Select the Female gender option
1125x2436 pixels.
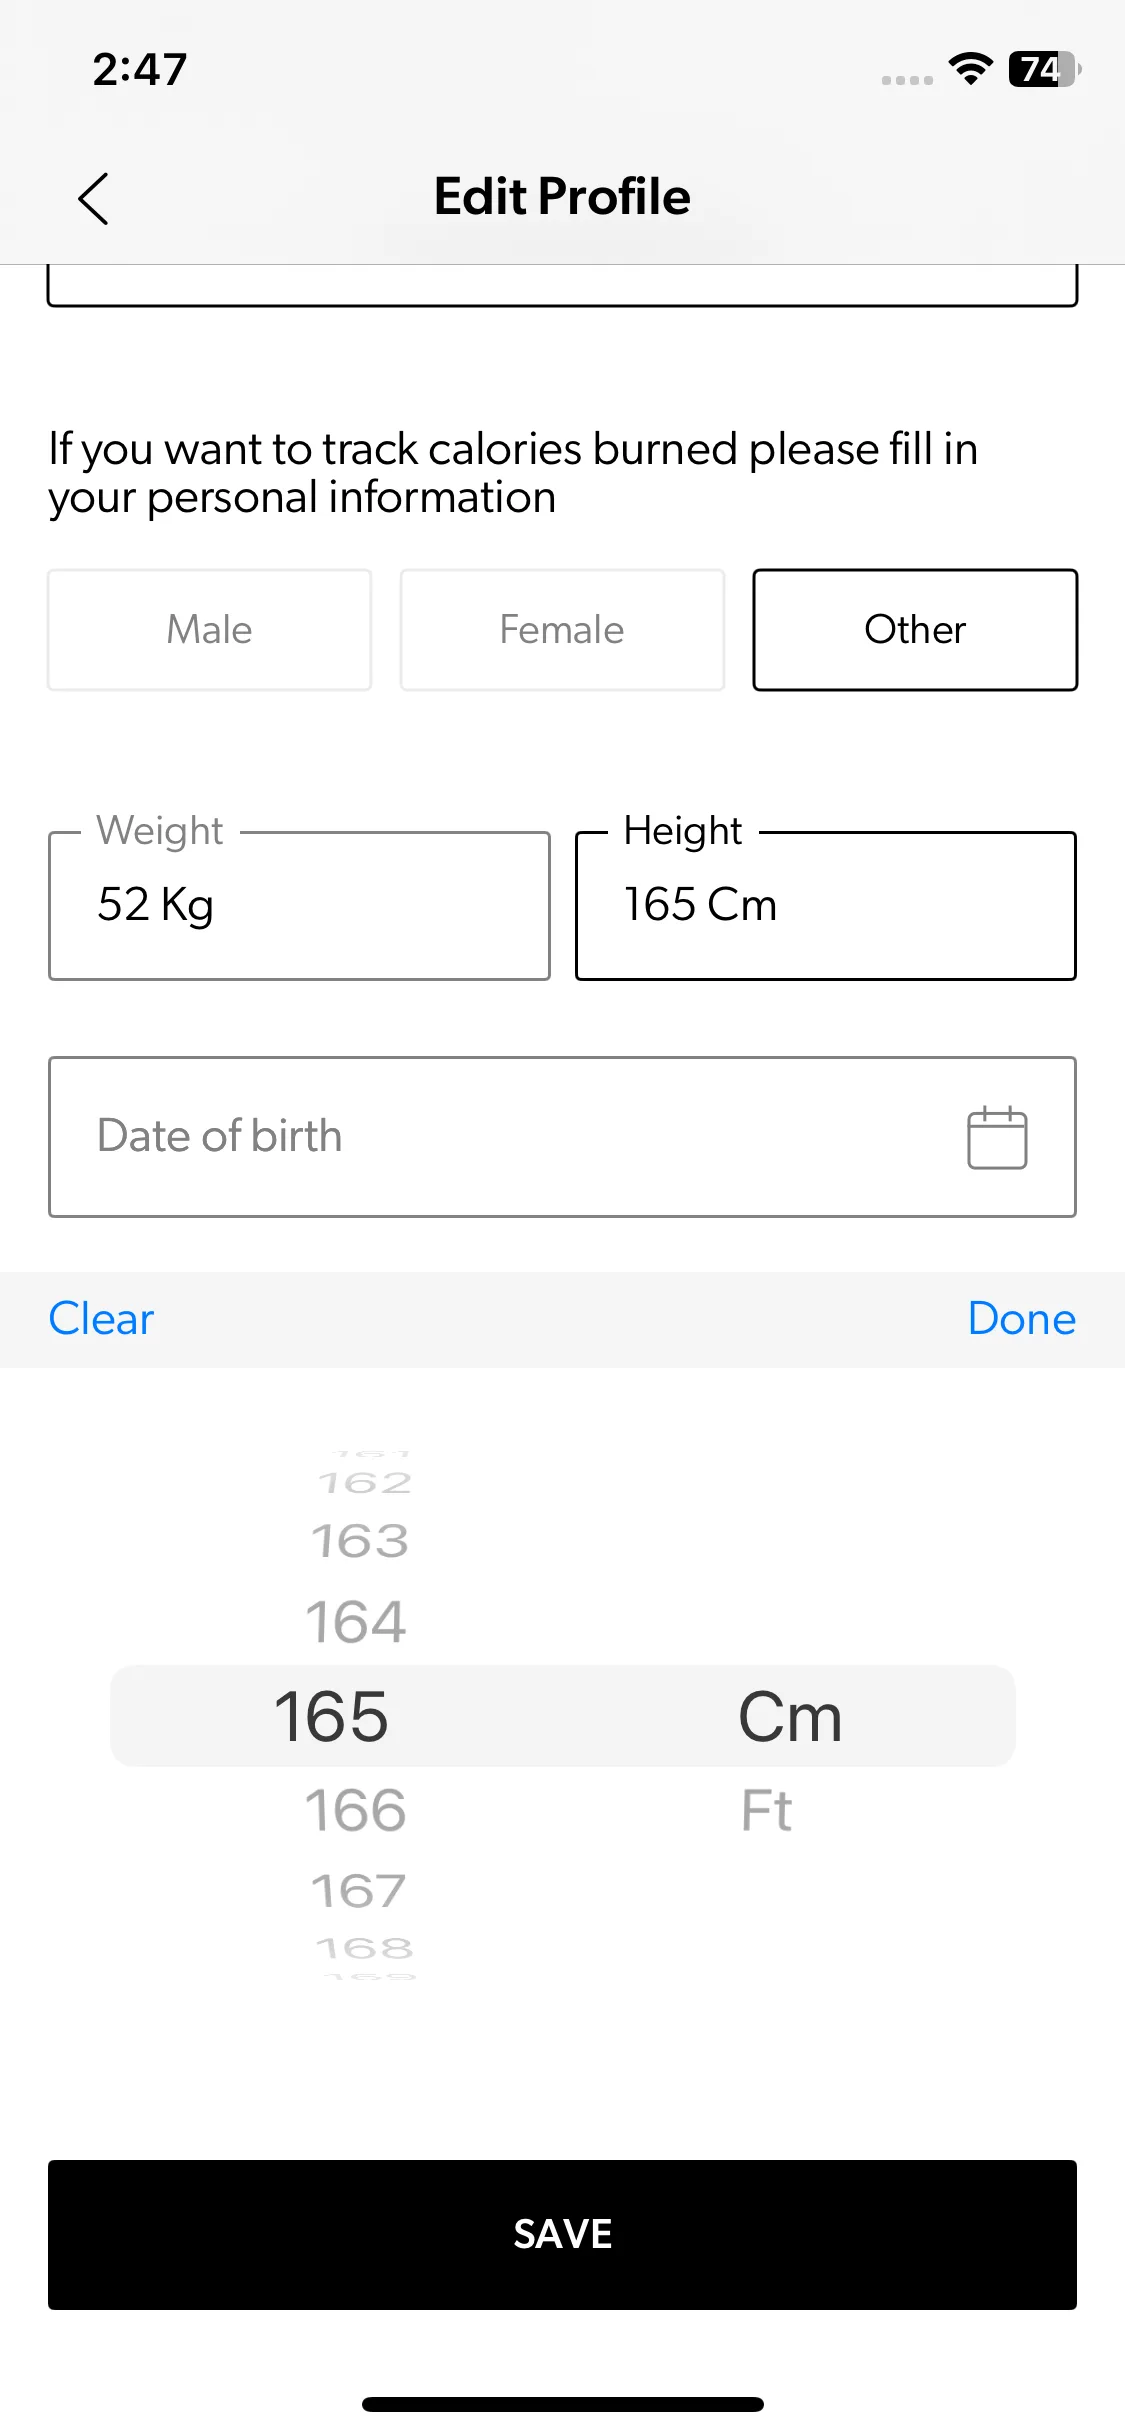click(562, 630)
